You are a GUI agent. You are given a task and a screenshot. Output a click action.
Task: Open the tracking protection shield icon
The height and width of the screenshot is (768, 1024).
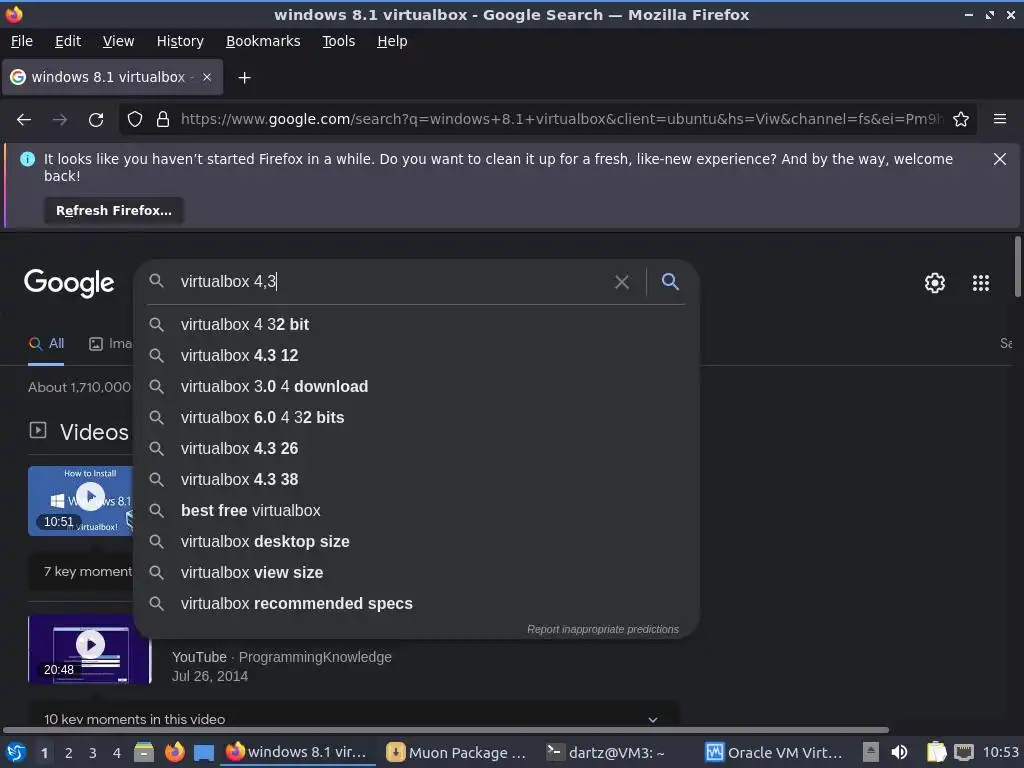[135, 119]
